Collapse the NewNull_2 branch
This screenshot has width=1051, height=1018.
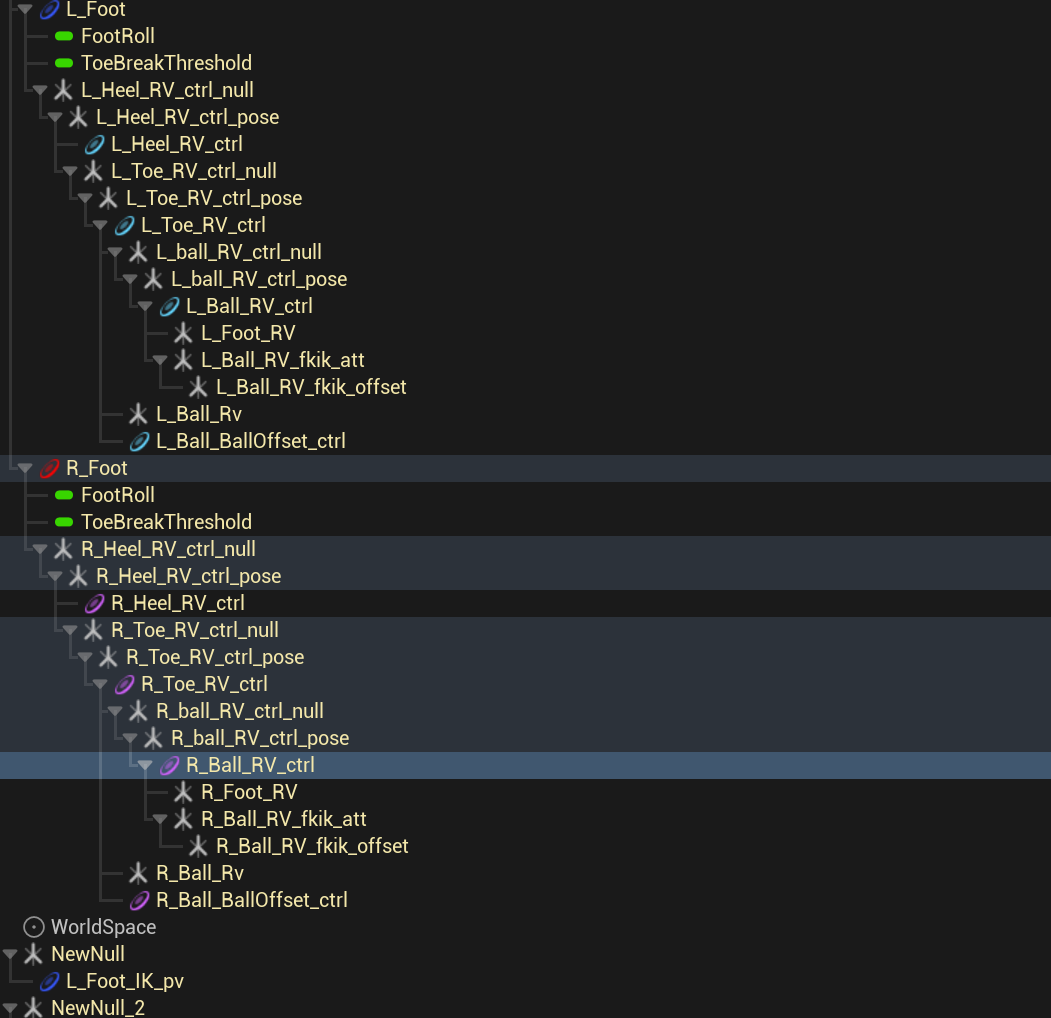point(10,1007)
